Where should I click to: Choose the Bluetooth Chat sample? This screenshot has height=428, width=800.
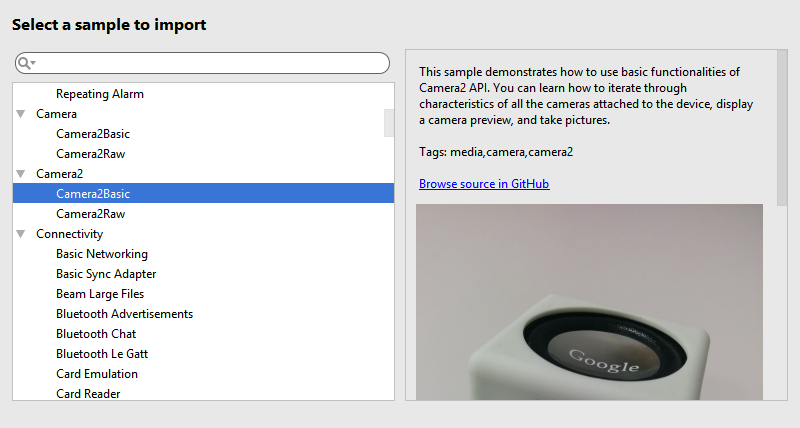click(96, 334)
